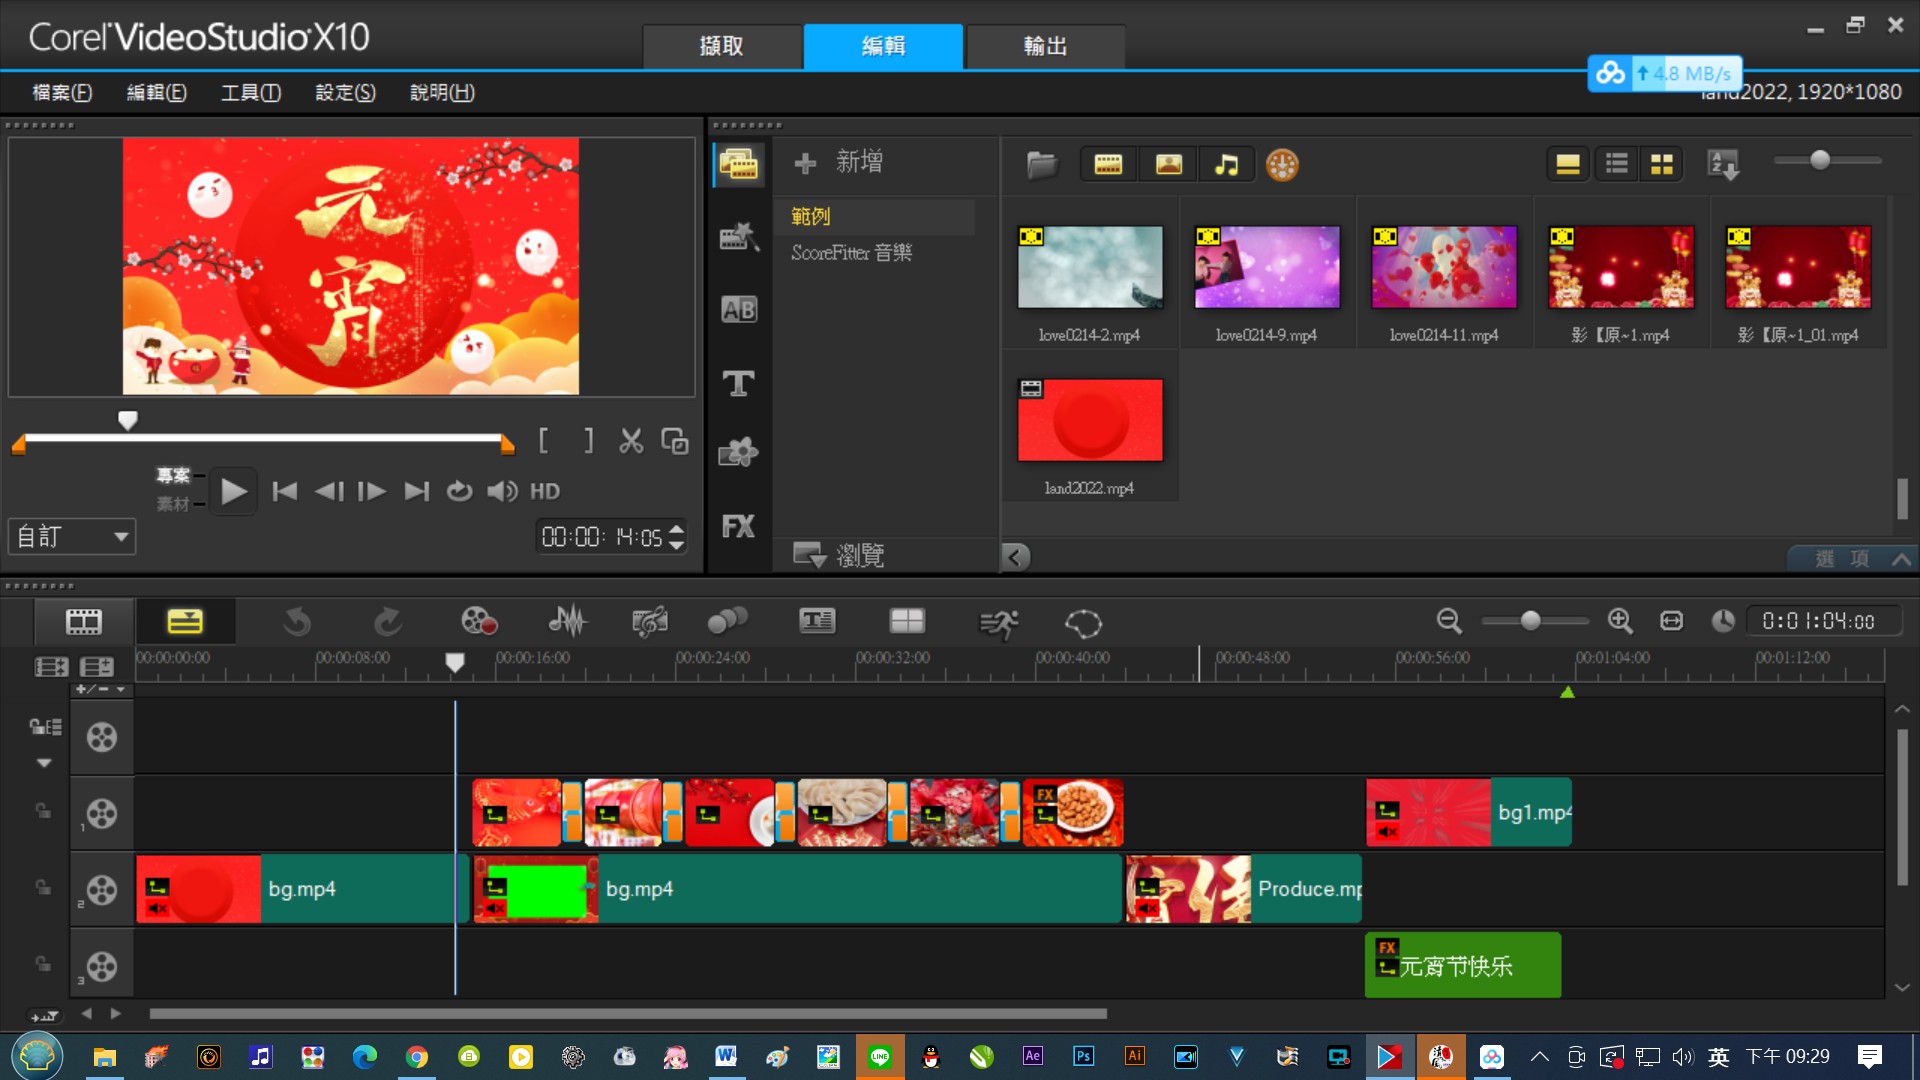Screen dimensions: 1920x1080
Task: Open the Sound Mixer icon
Action: coord(567,621)
